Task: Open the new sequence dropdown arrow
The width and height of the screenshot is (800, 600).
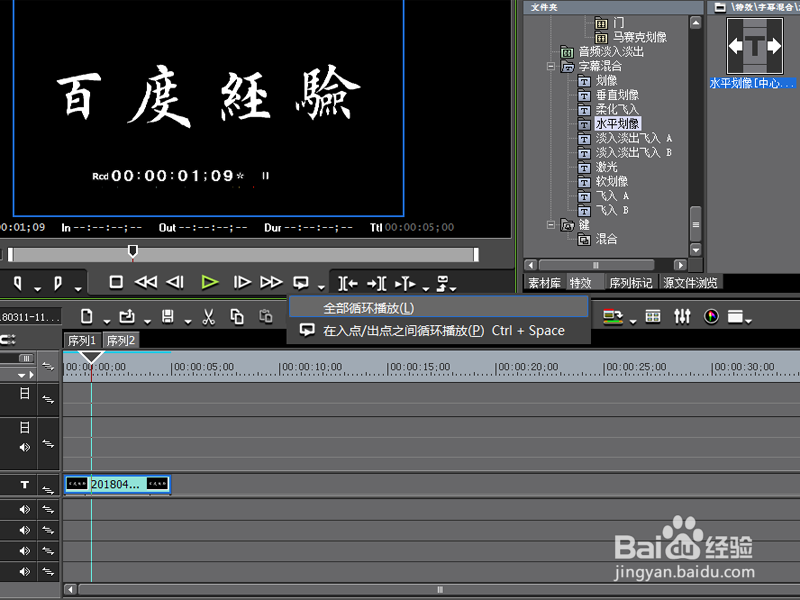Action: coord(107,321)
